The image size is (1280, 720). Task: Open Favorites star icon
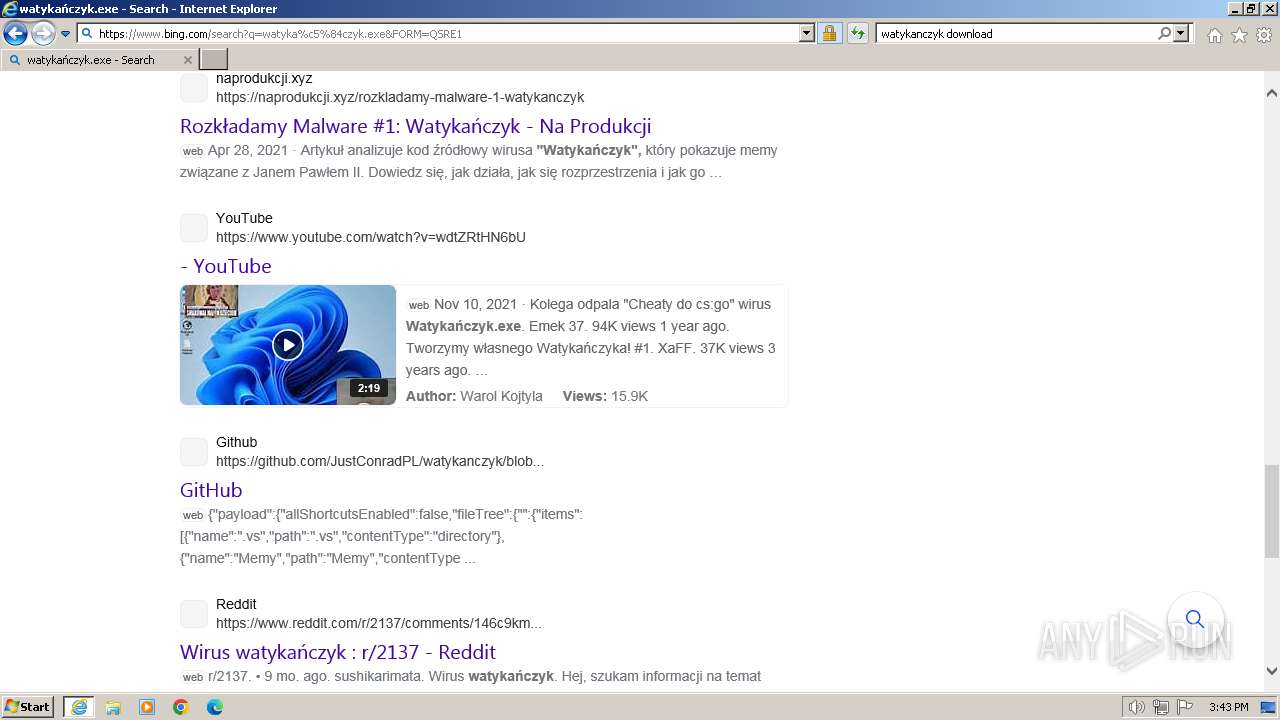1239,35
